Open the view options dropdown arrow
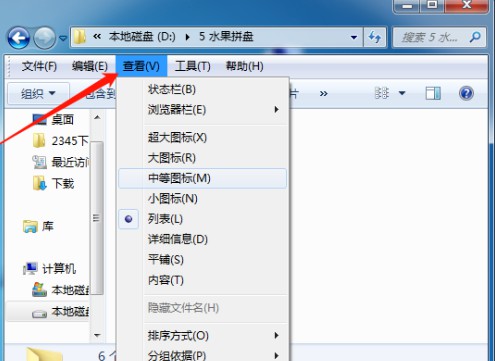 point(402,93)
